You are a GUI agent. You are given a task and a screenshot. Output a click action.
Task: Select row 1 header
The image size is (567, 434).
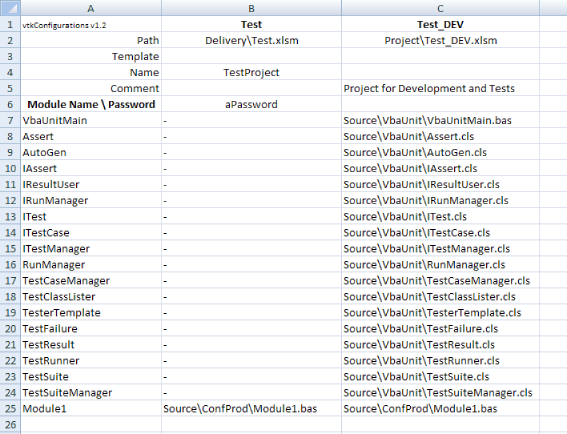point(10,24)
